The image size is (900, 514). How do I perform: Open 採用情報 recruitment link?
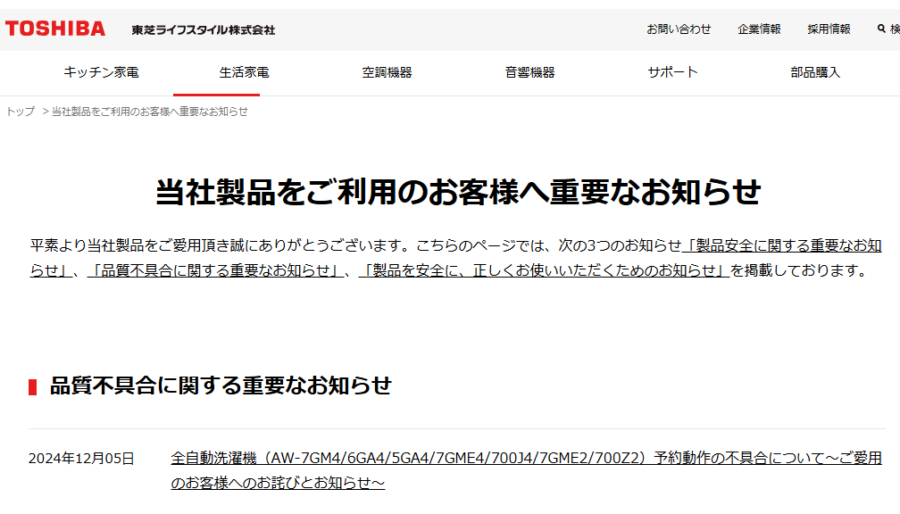[828, 29]
